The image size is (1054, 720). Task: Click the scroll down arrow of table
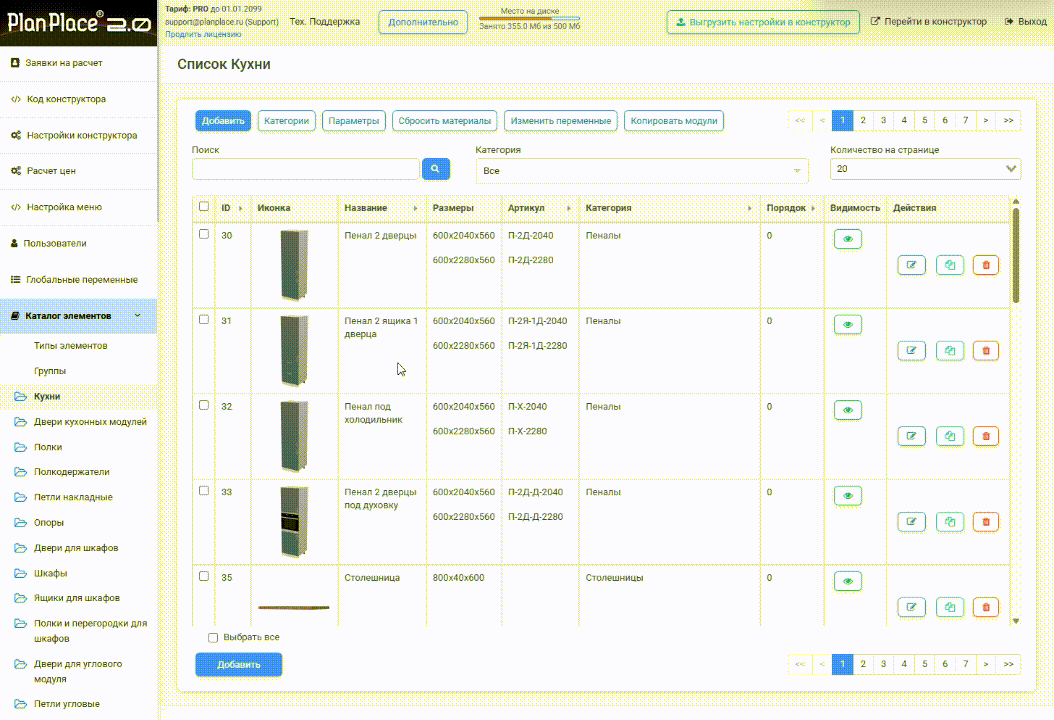(x=1016, y=621)
